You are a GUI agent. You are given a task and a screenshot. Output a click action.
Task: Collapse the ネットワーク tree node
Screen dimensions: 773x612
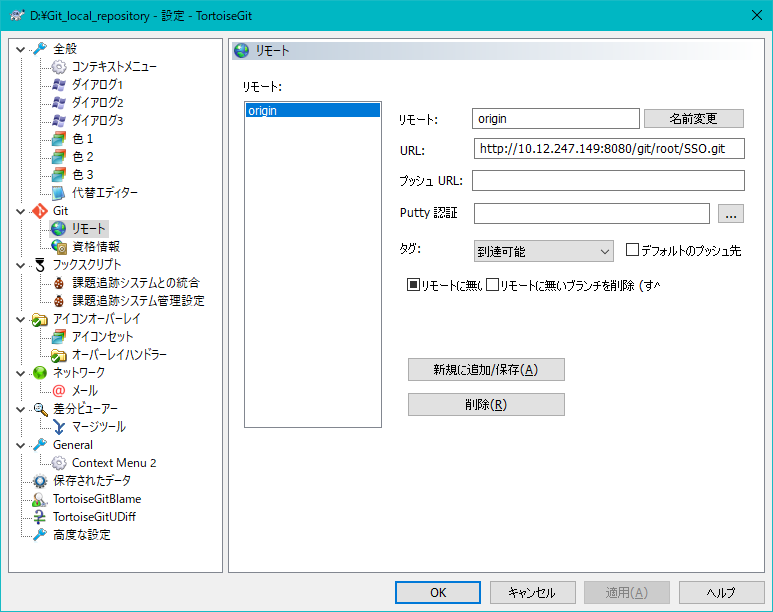[21, 373]
